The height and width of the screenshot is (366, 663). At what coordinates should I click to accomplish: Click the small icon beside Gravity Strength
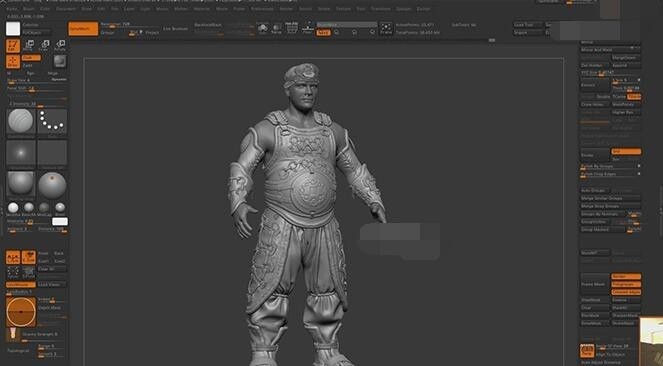point(13,333)
